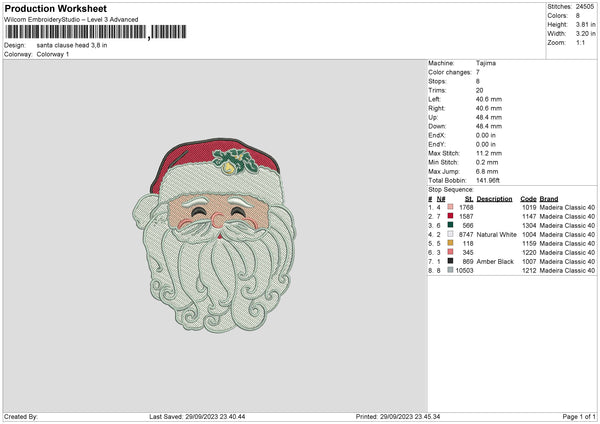Click the orange swatch for code 1159
The height and width of the screenshot is (424, 600).
450,243
